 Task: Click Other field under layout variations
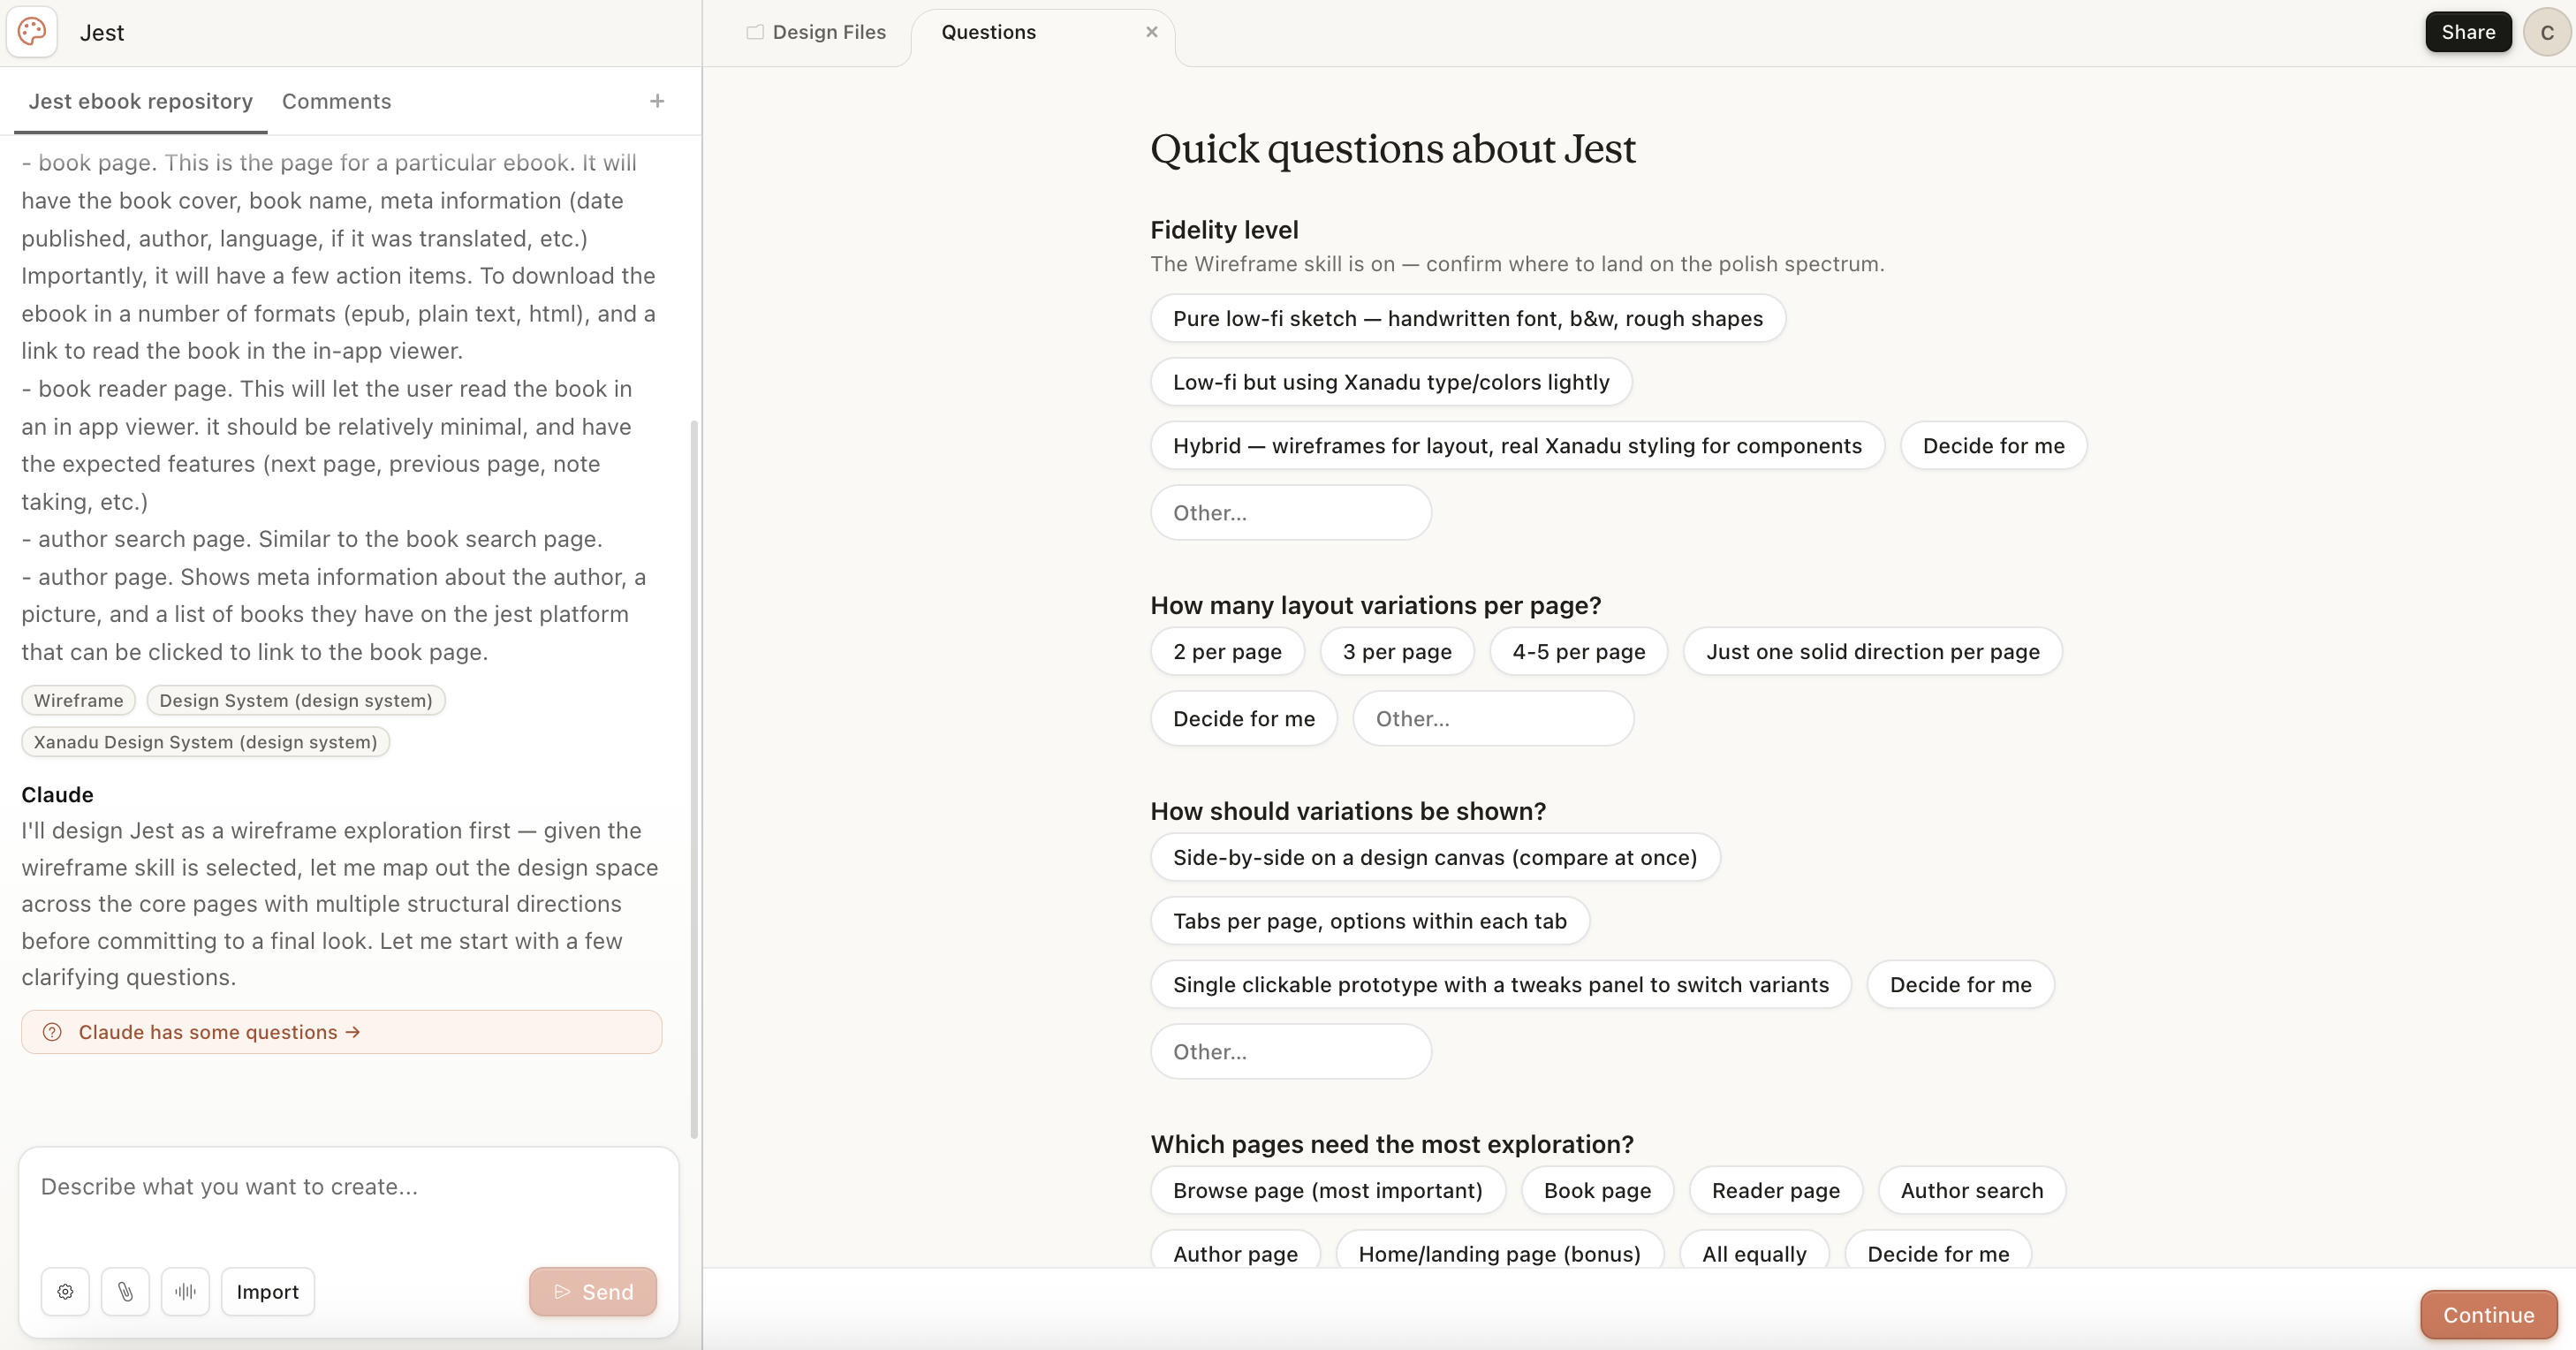[x=1493, y=718]
